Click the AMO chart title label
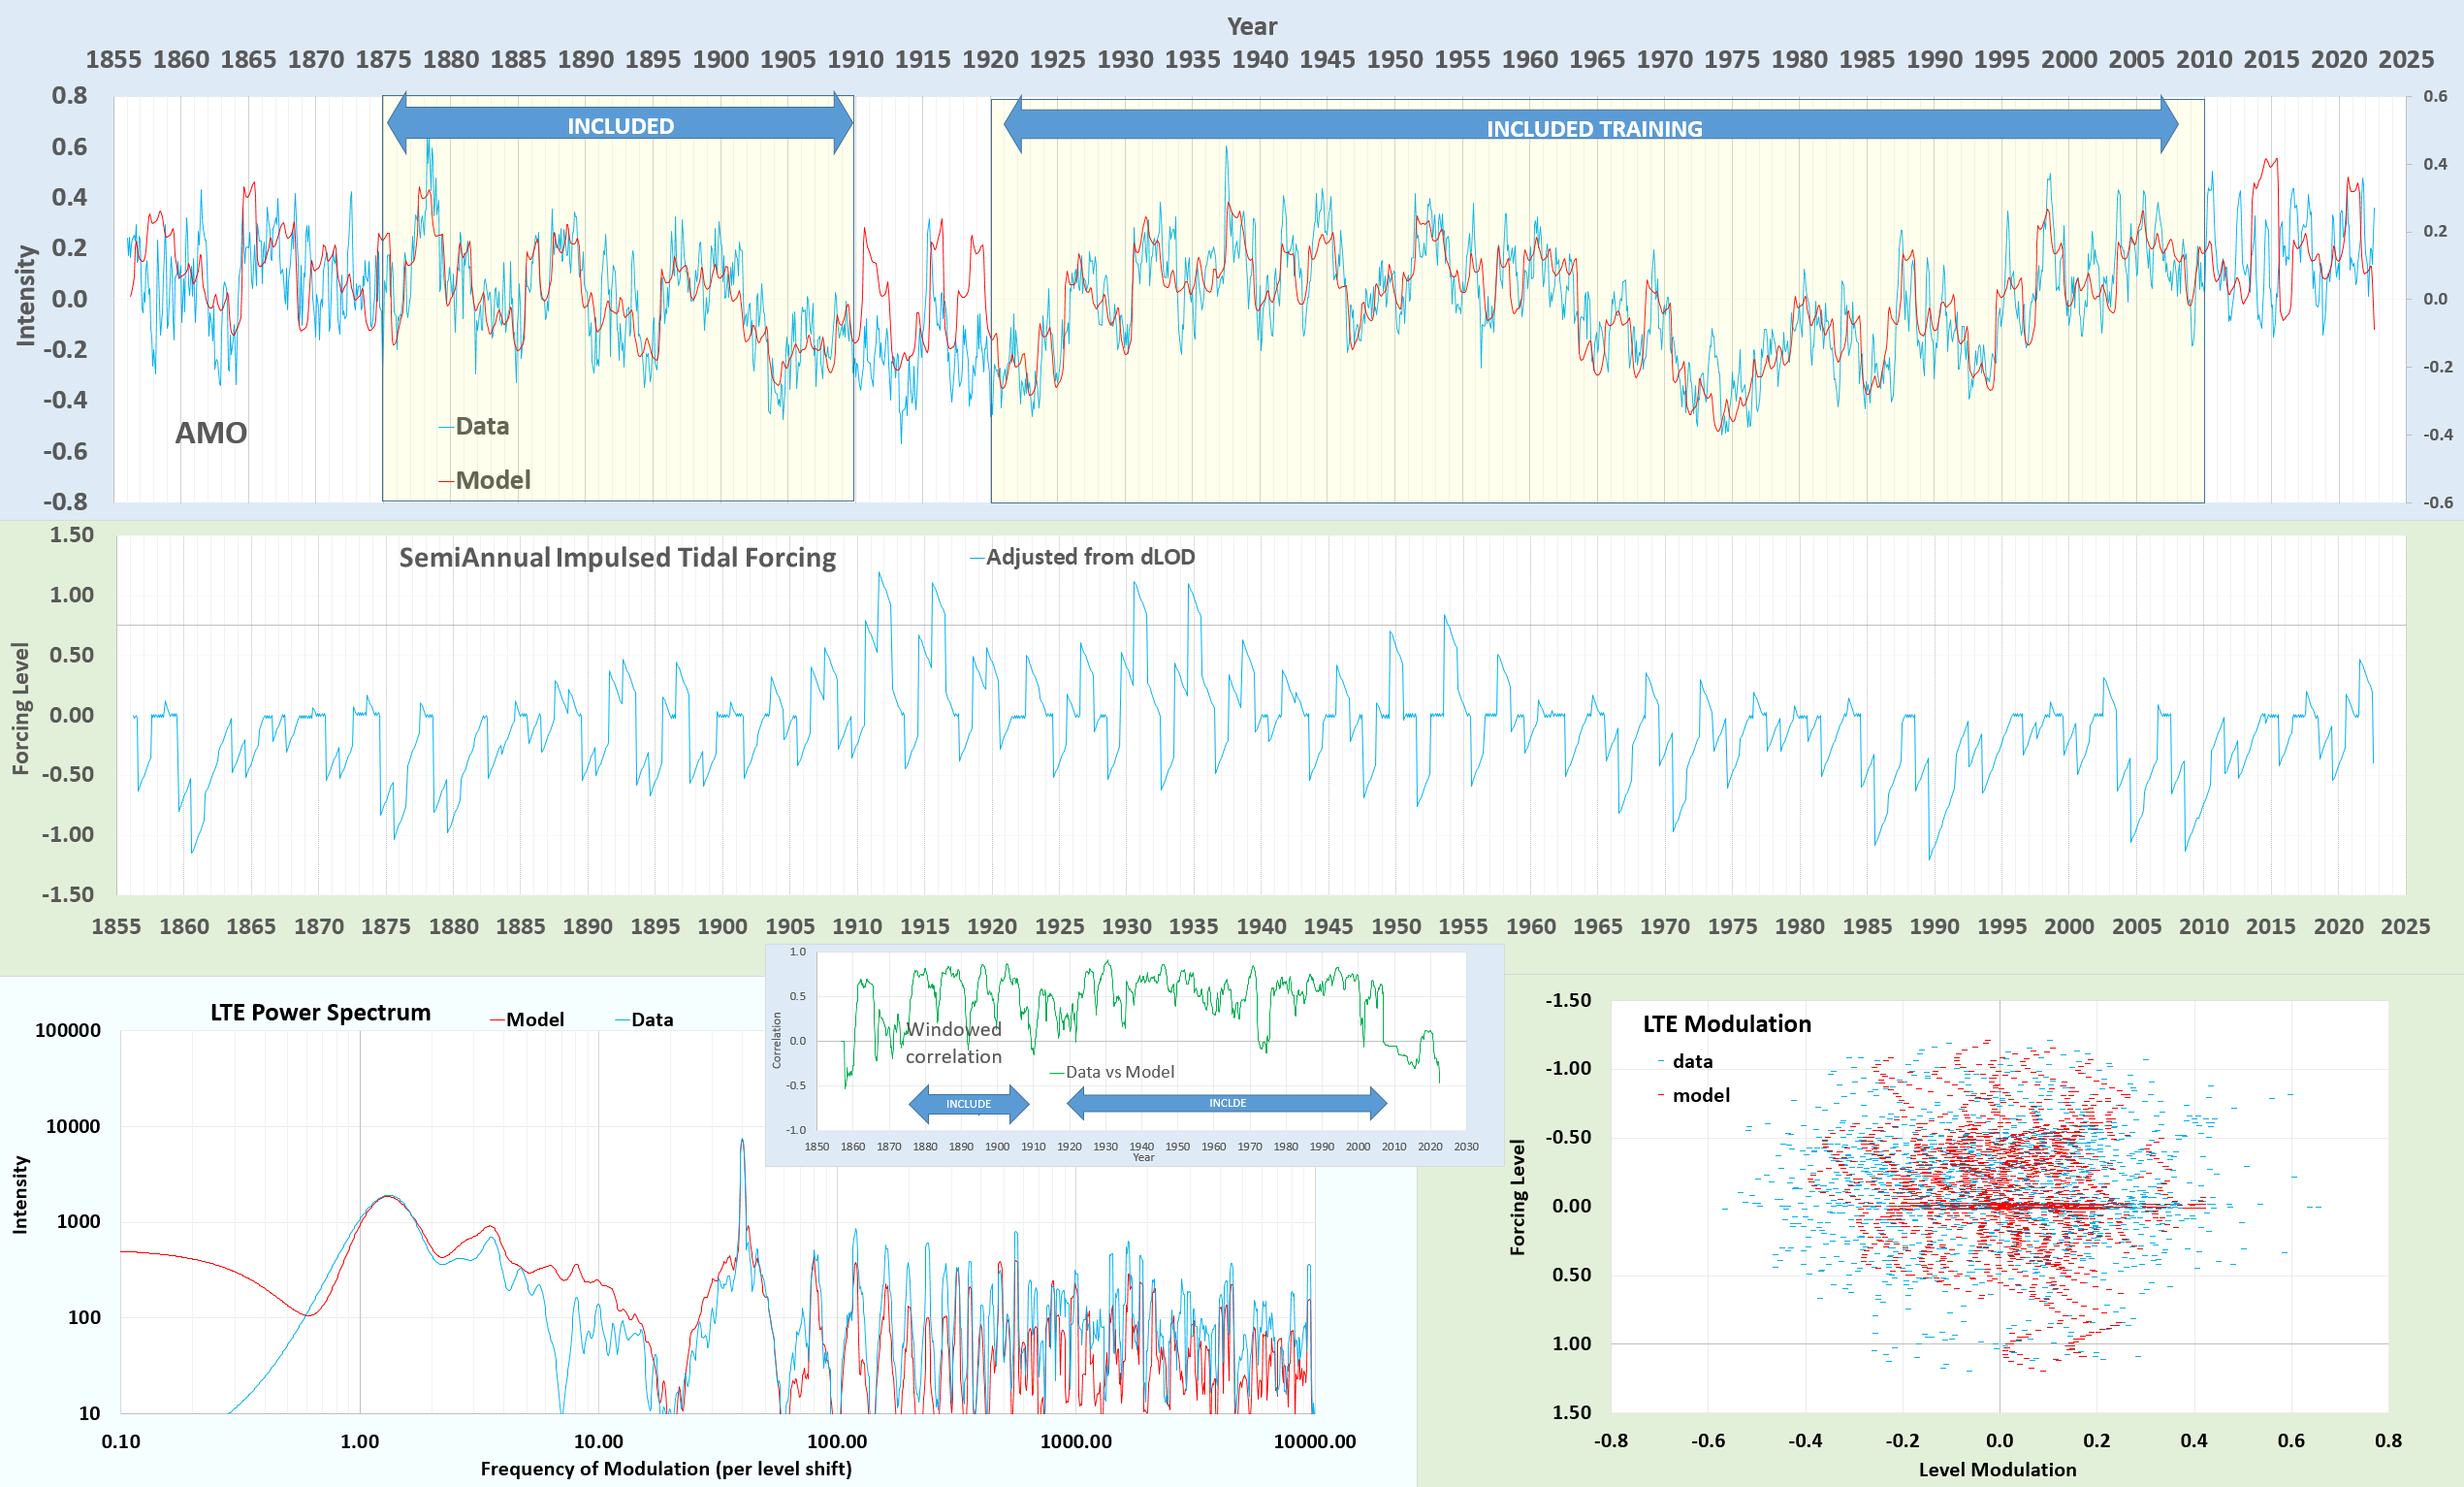The width and height of the screenshot is (2464, 1487). coord(210,433)
